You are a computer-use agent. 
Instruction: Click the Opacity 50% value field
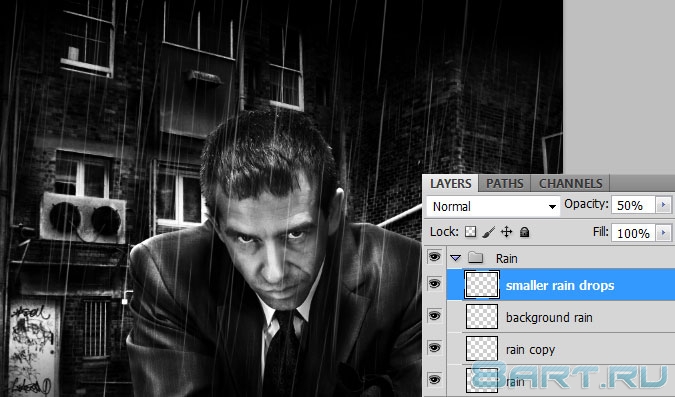(633, 205)
